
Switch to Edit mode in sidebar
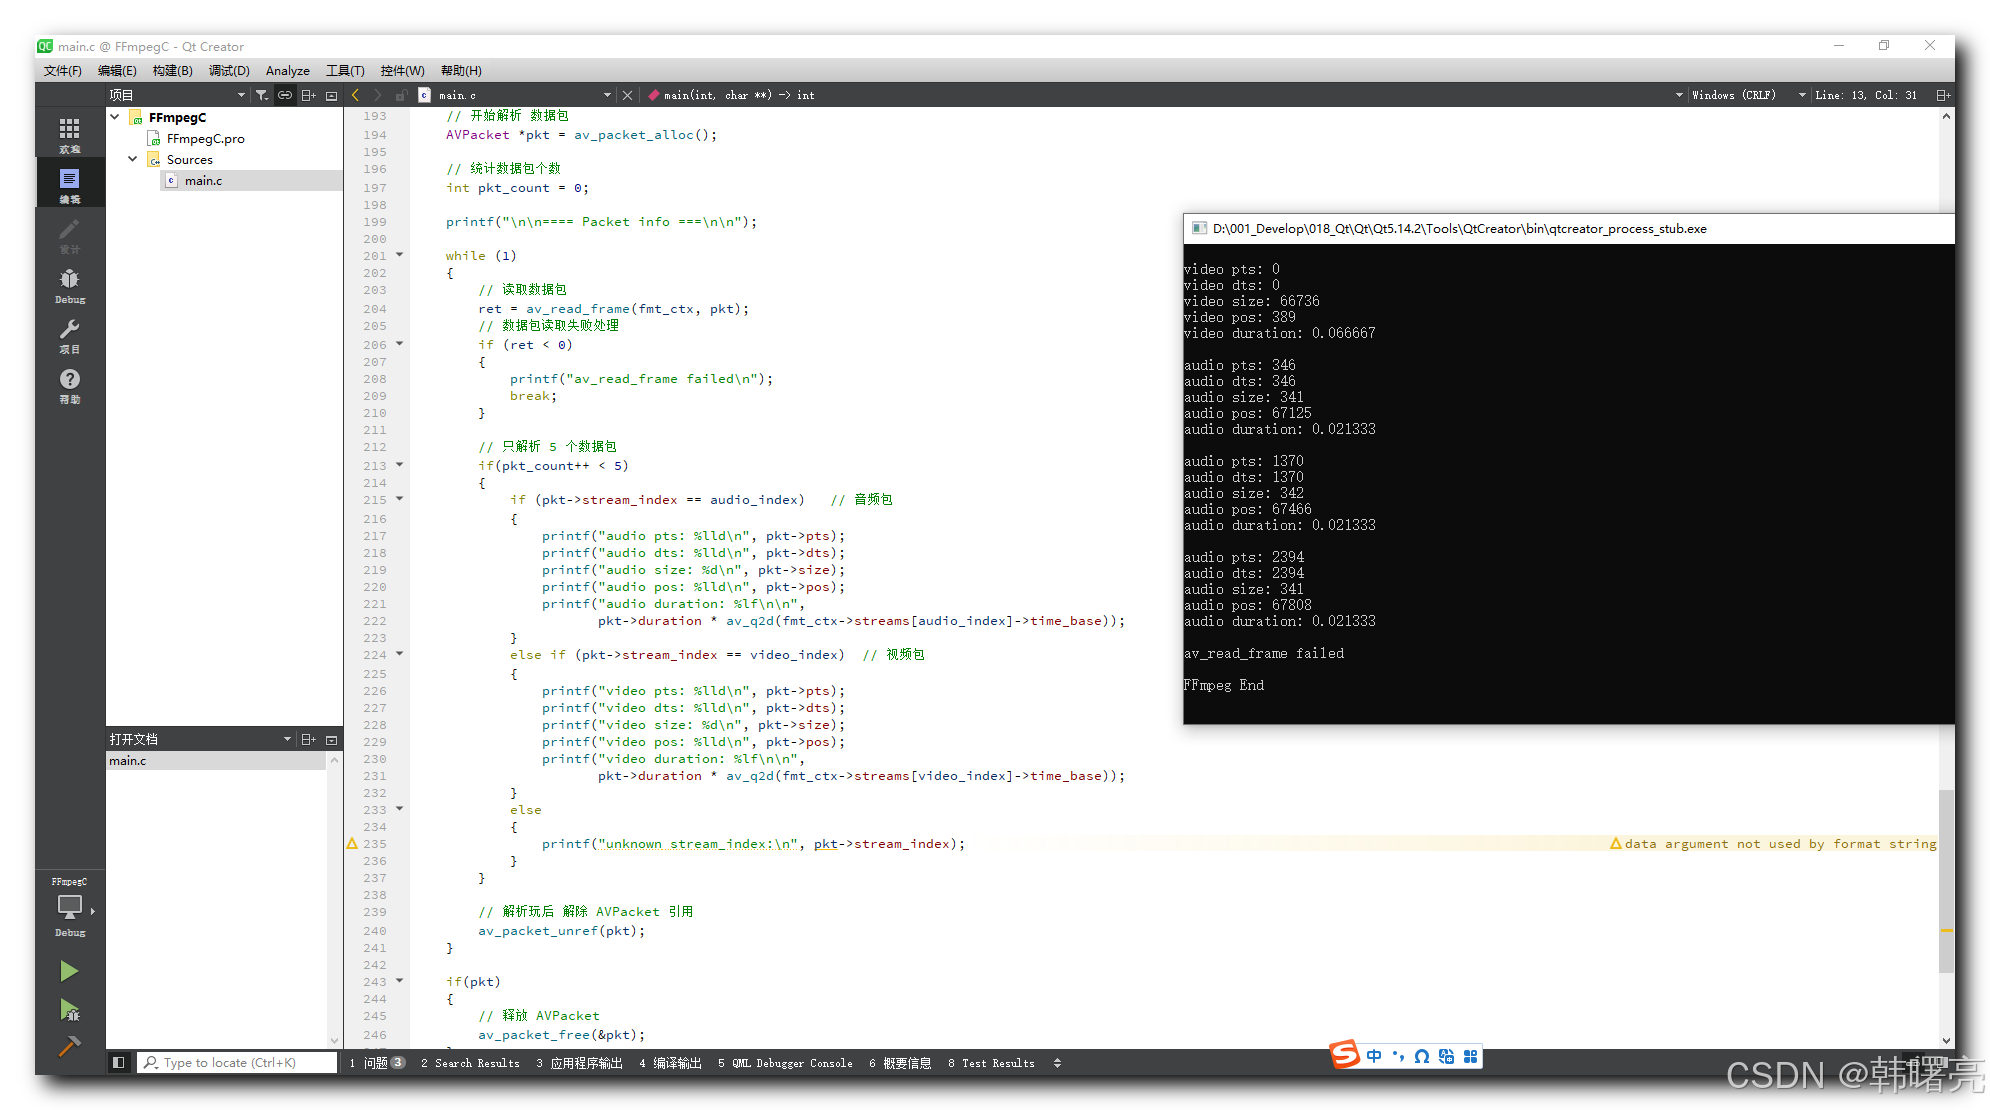69,184
